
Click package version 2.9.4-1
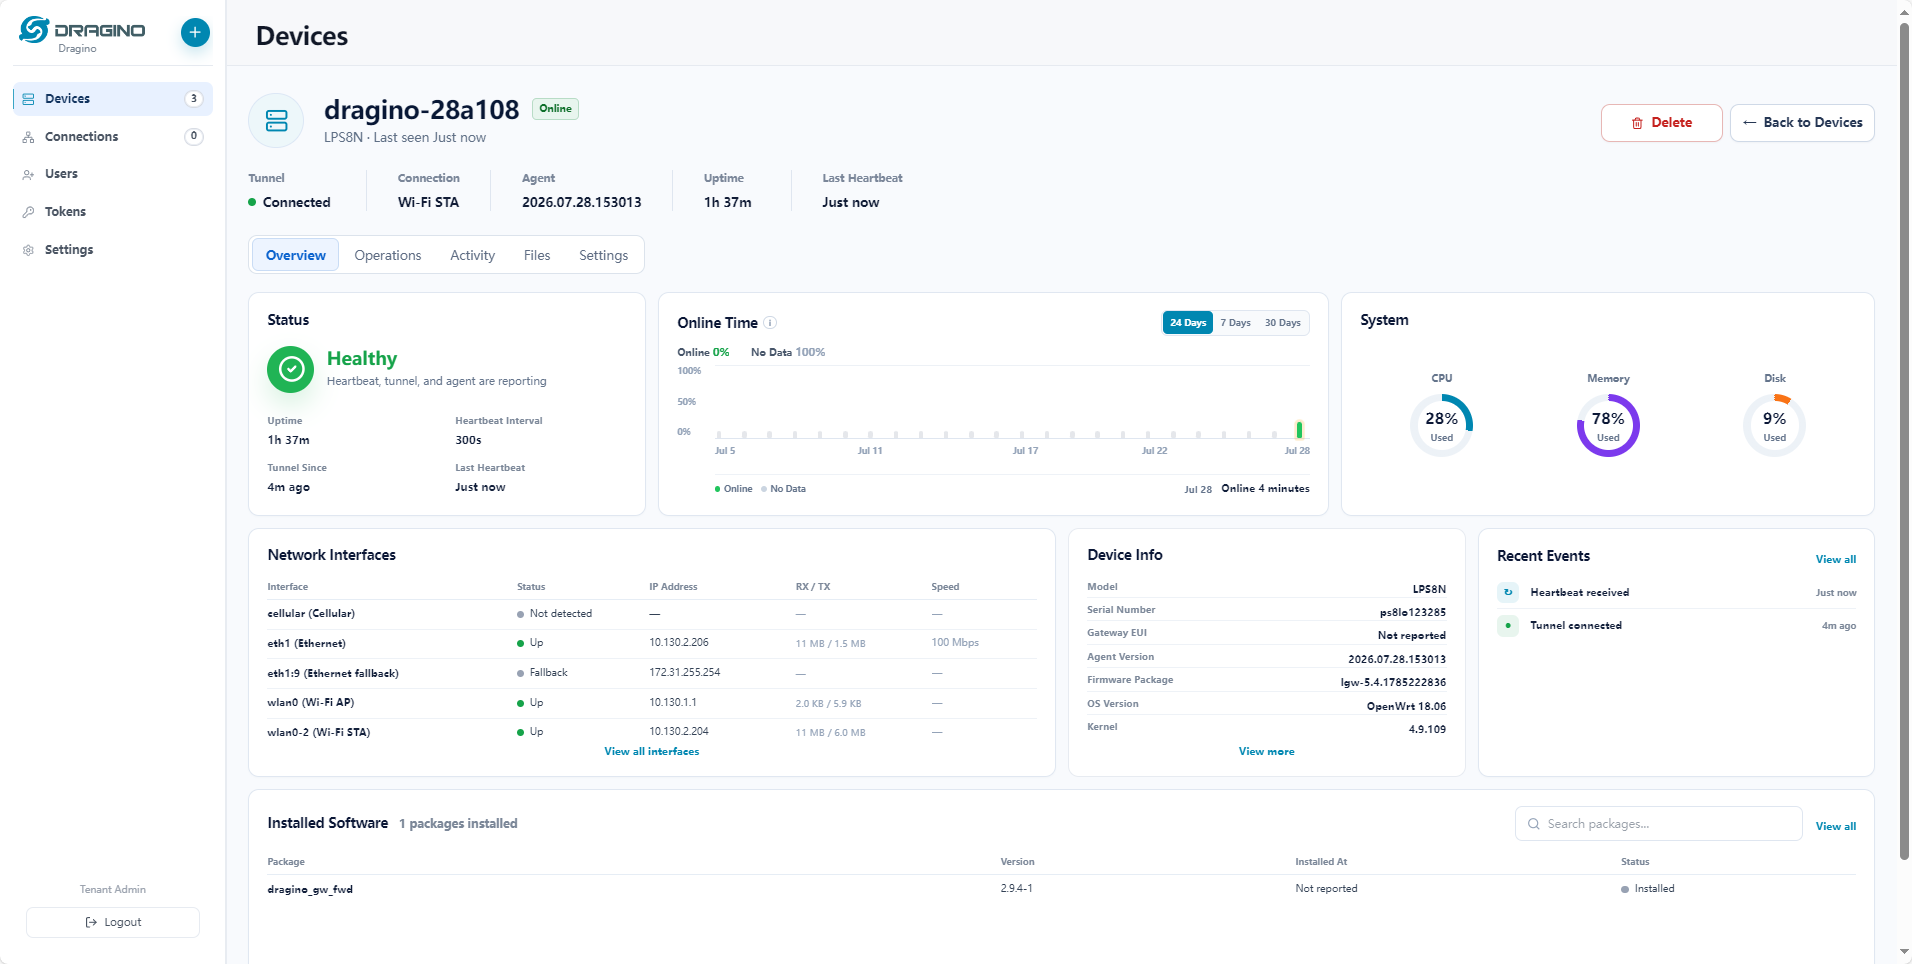click(x=1016, y=889)
